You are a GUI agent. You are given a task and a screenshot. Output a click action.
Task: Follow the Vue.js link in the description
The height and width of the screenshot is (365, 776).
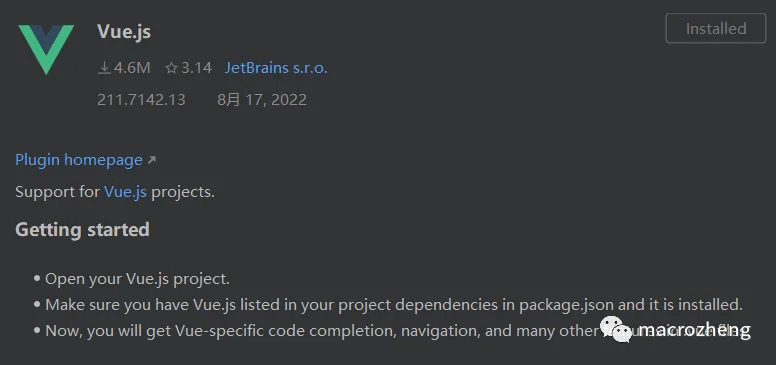point(125,192)
